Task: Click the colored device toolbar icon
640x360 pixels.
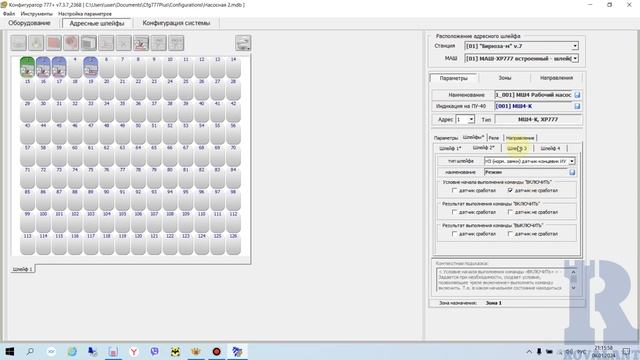Action: coord(141,43)
